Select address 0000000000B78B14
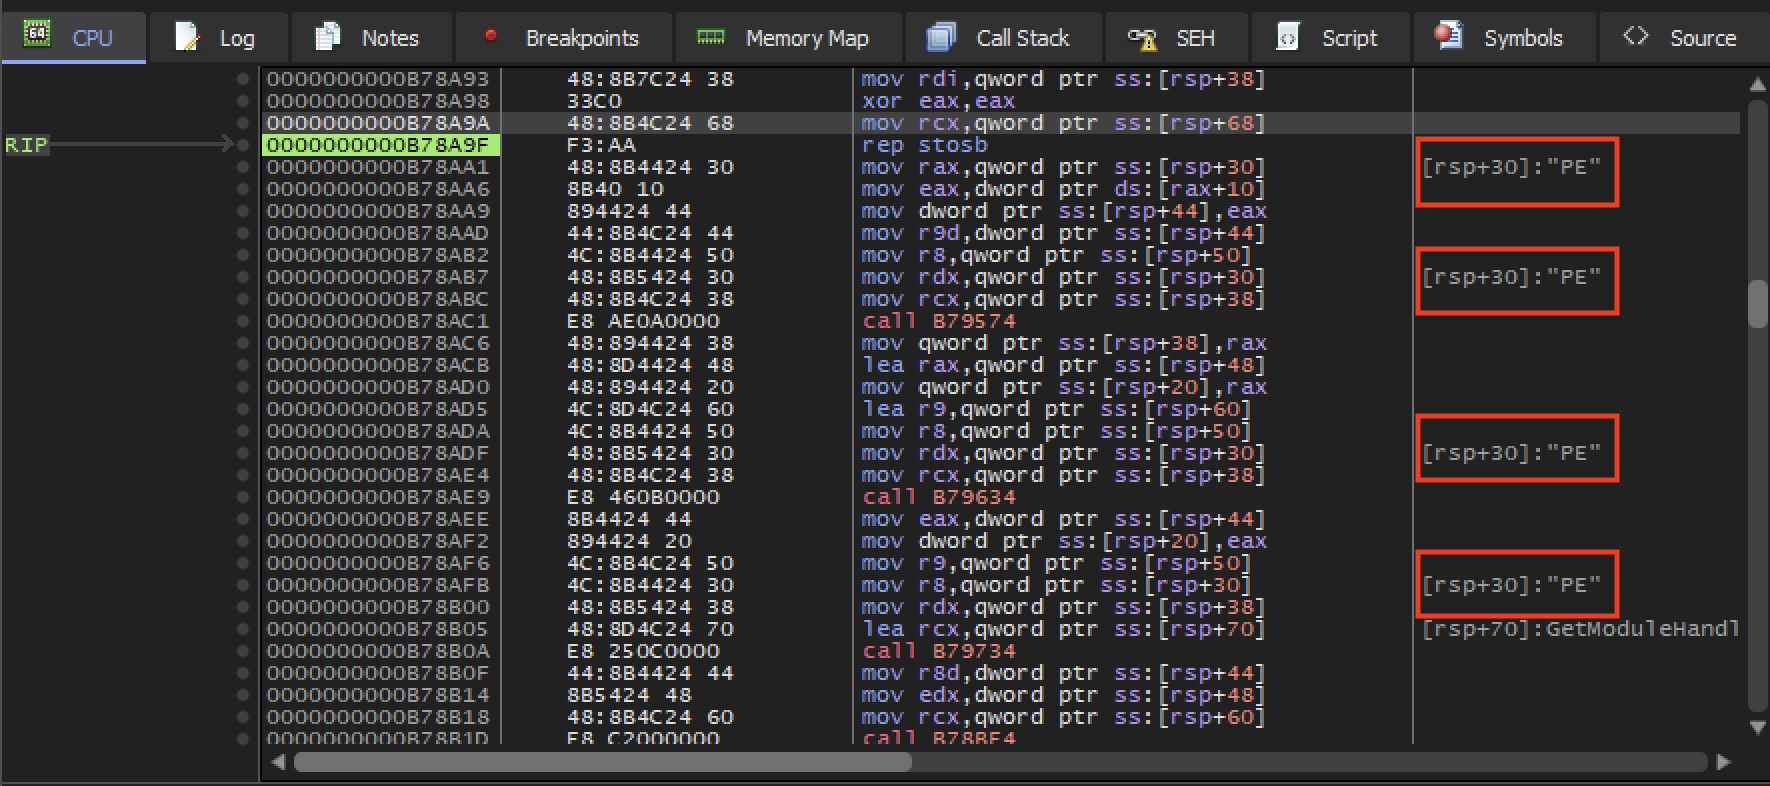The width and height of the screenshot is (1770, 786). pyautogui.click(x=378, y=695)
